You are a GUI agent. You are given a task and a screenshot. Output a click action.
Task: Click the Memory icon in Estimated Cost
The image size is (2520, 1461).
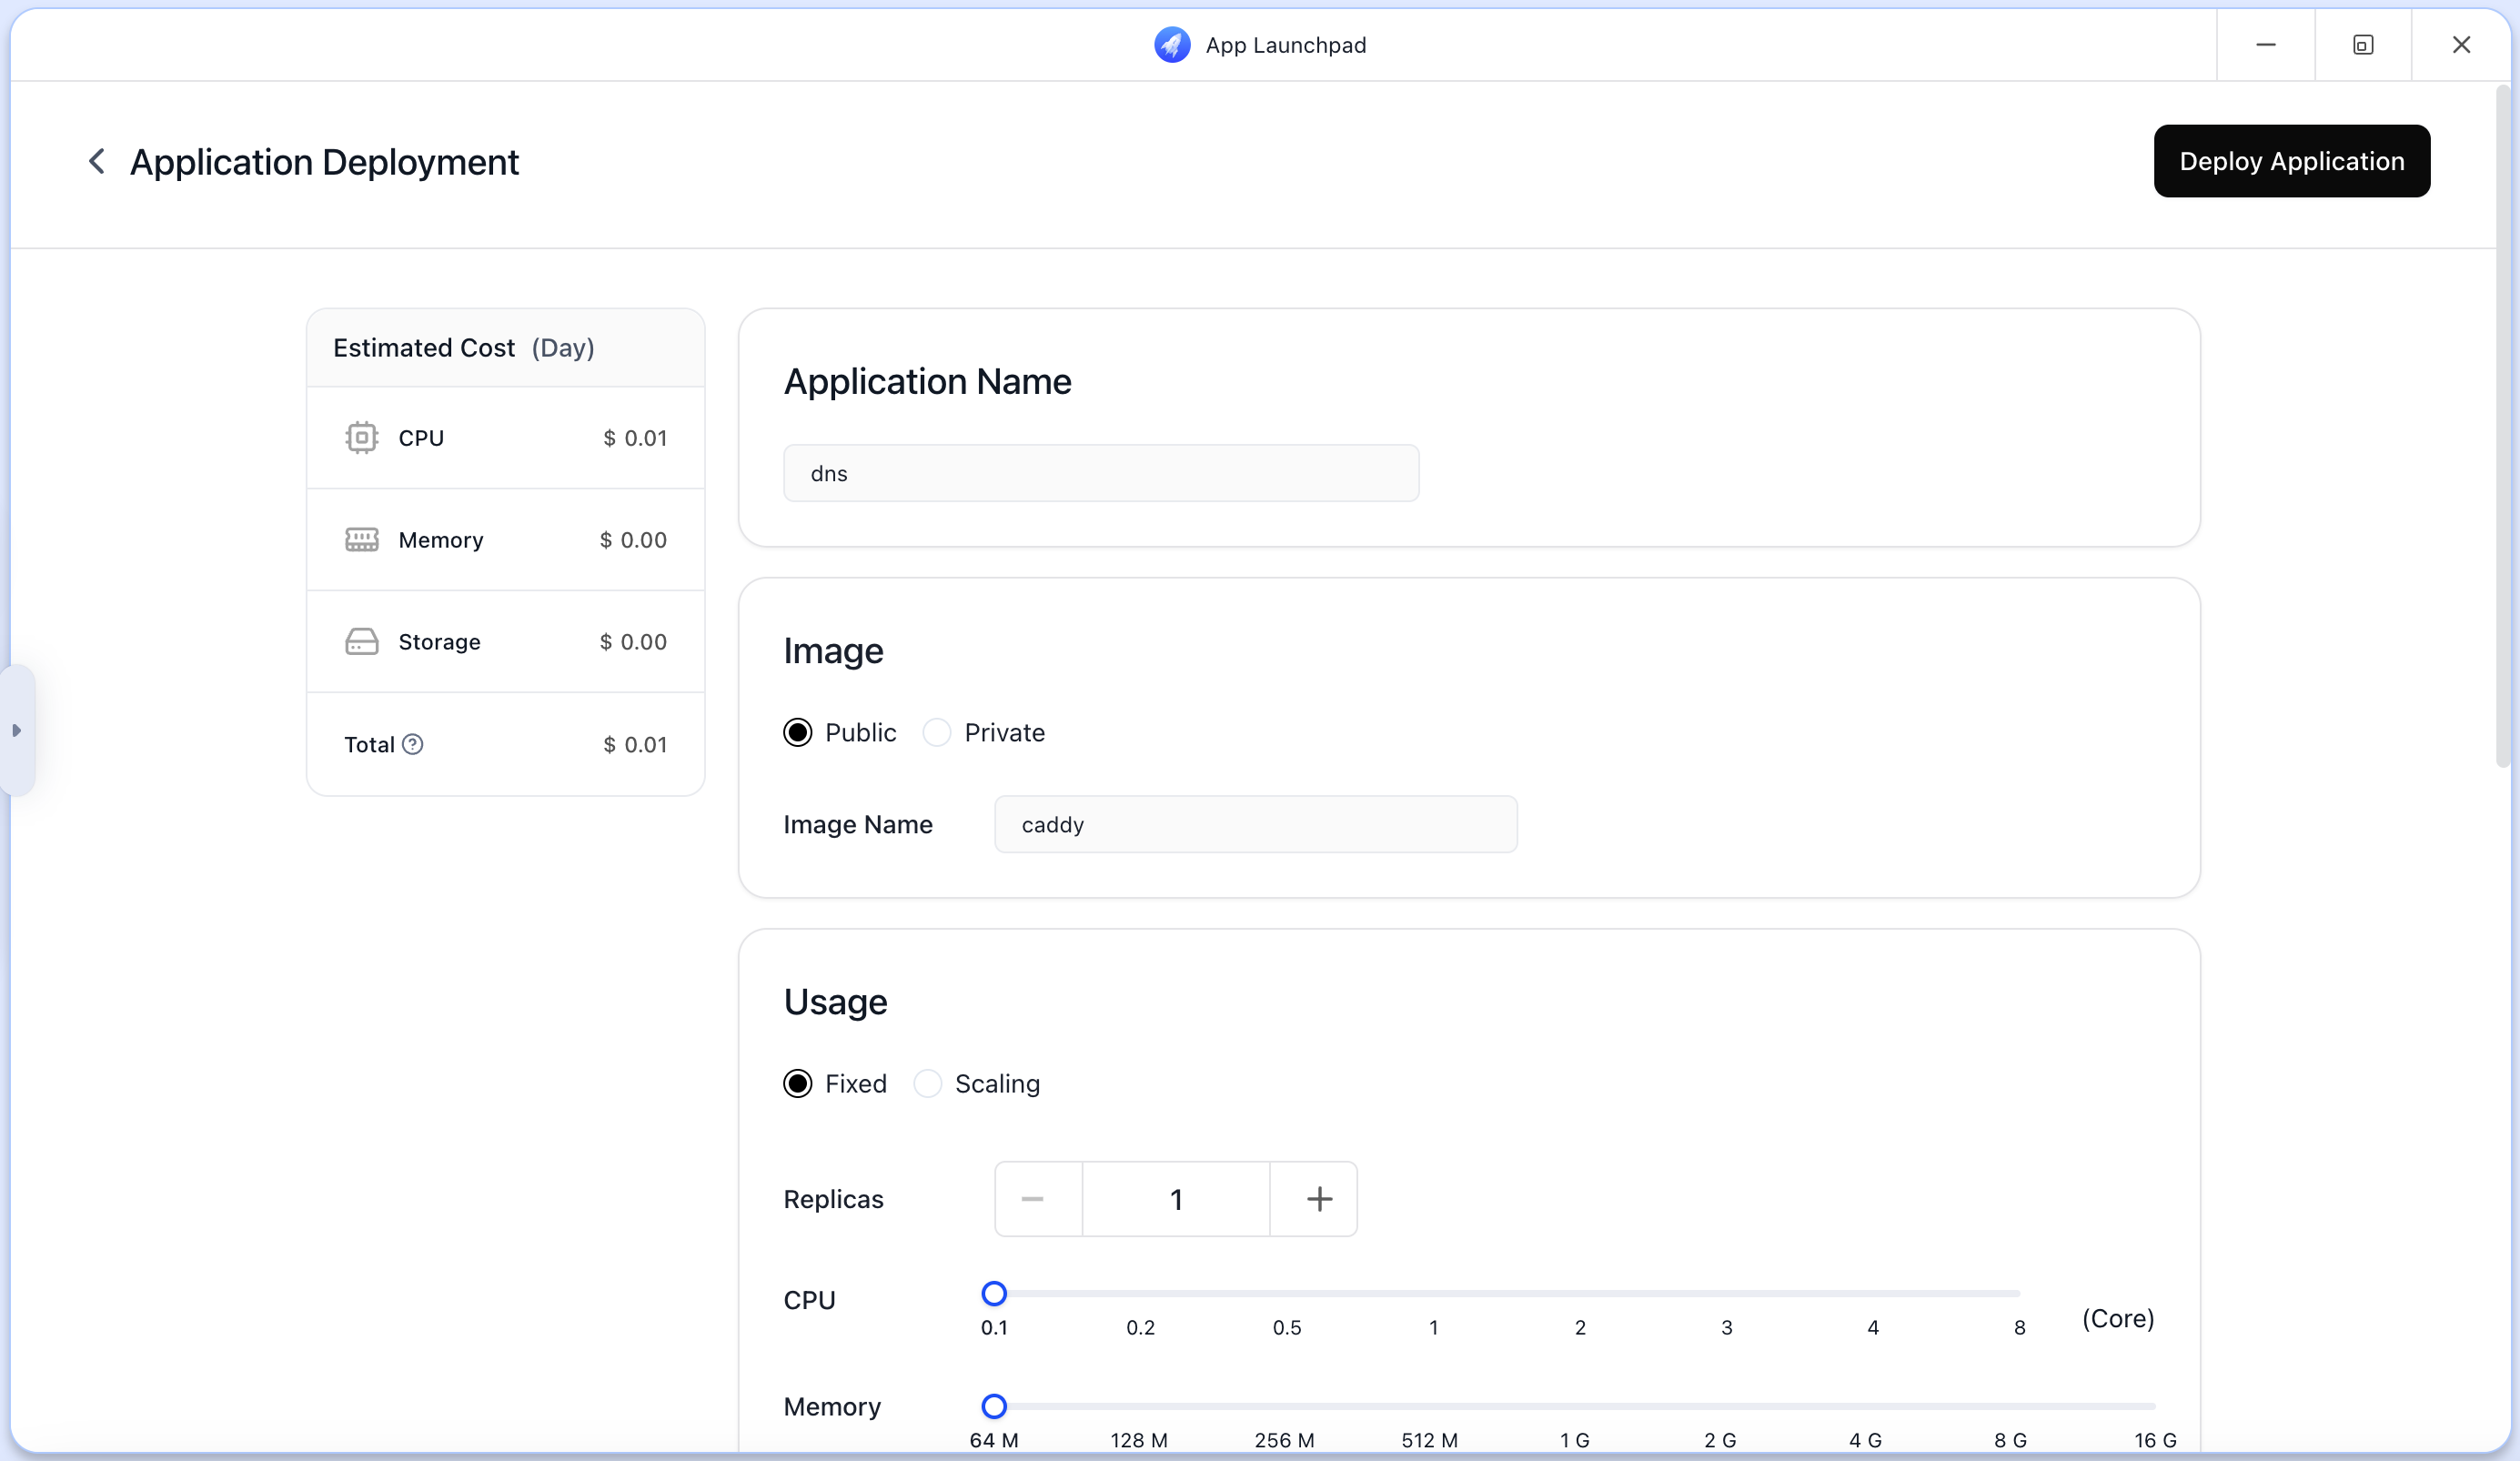pyautogui.click(x=362, y=540)
